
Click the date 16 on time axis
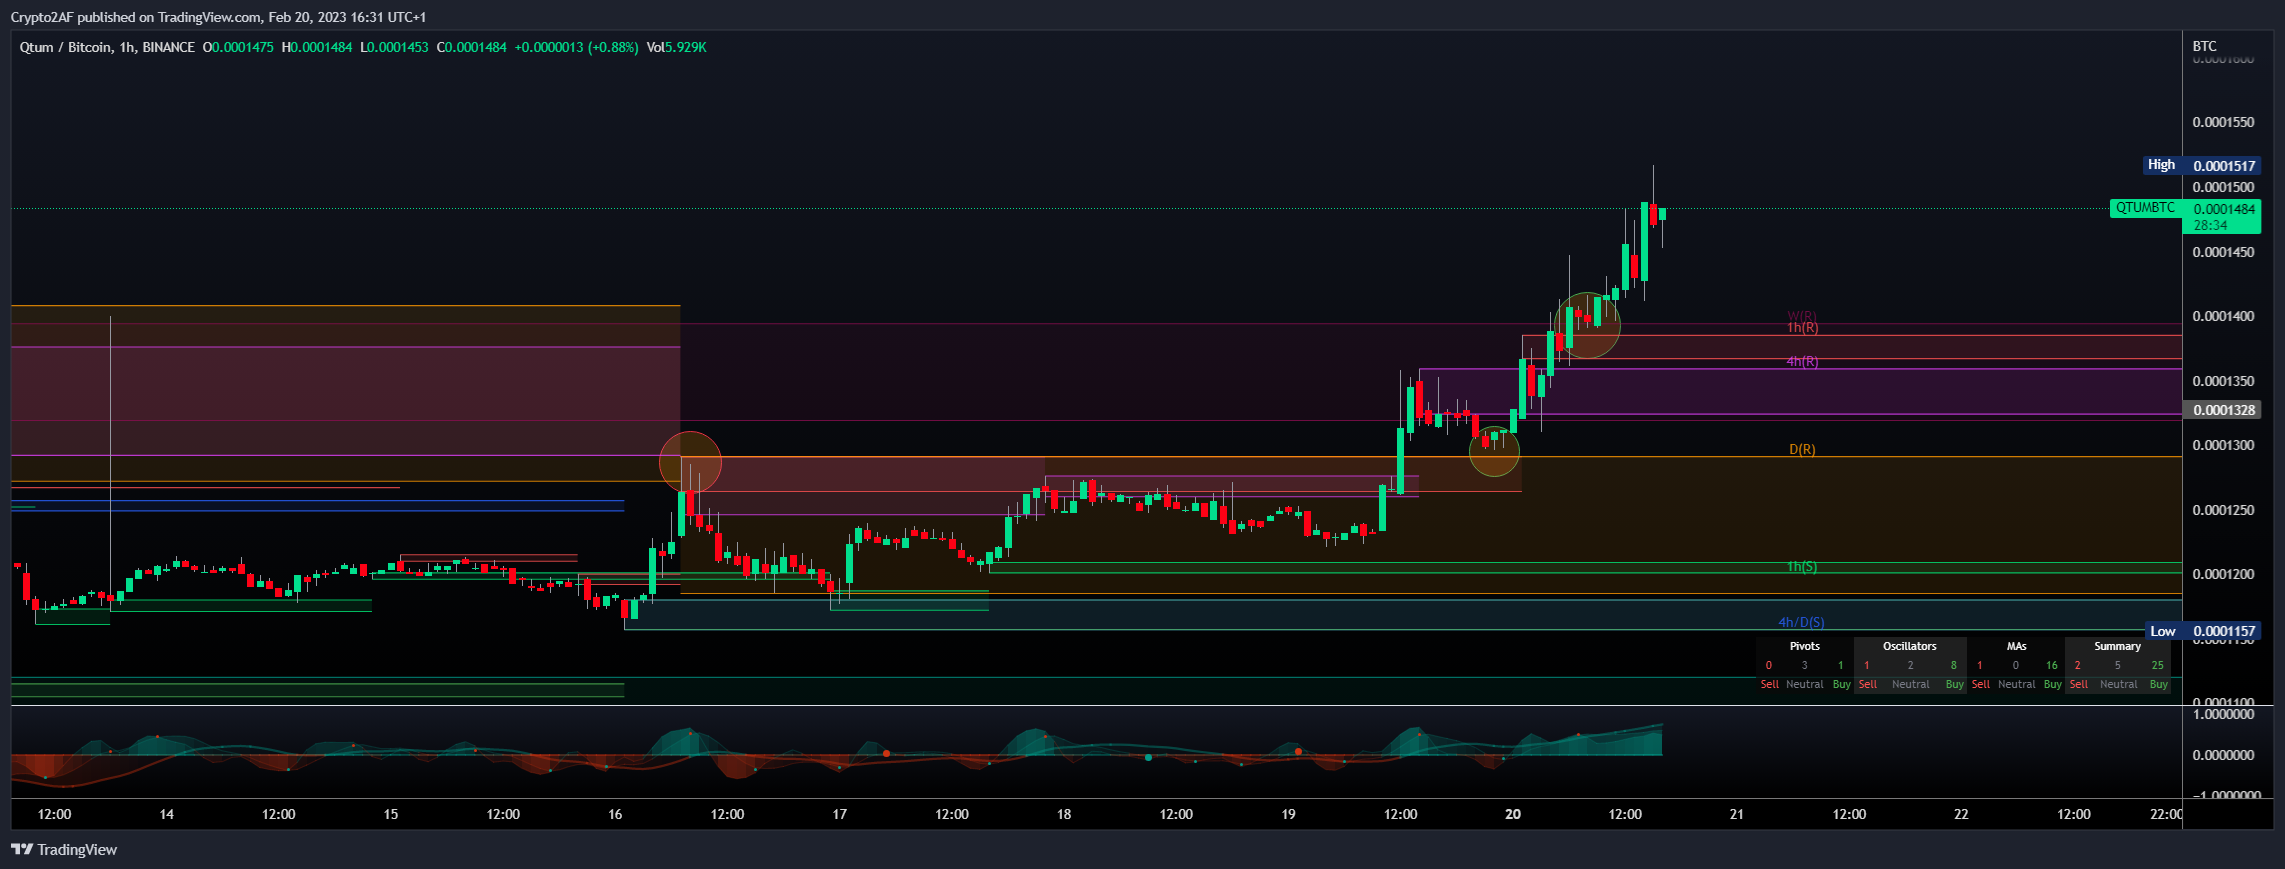[615, 814]
